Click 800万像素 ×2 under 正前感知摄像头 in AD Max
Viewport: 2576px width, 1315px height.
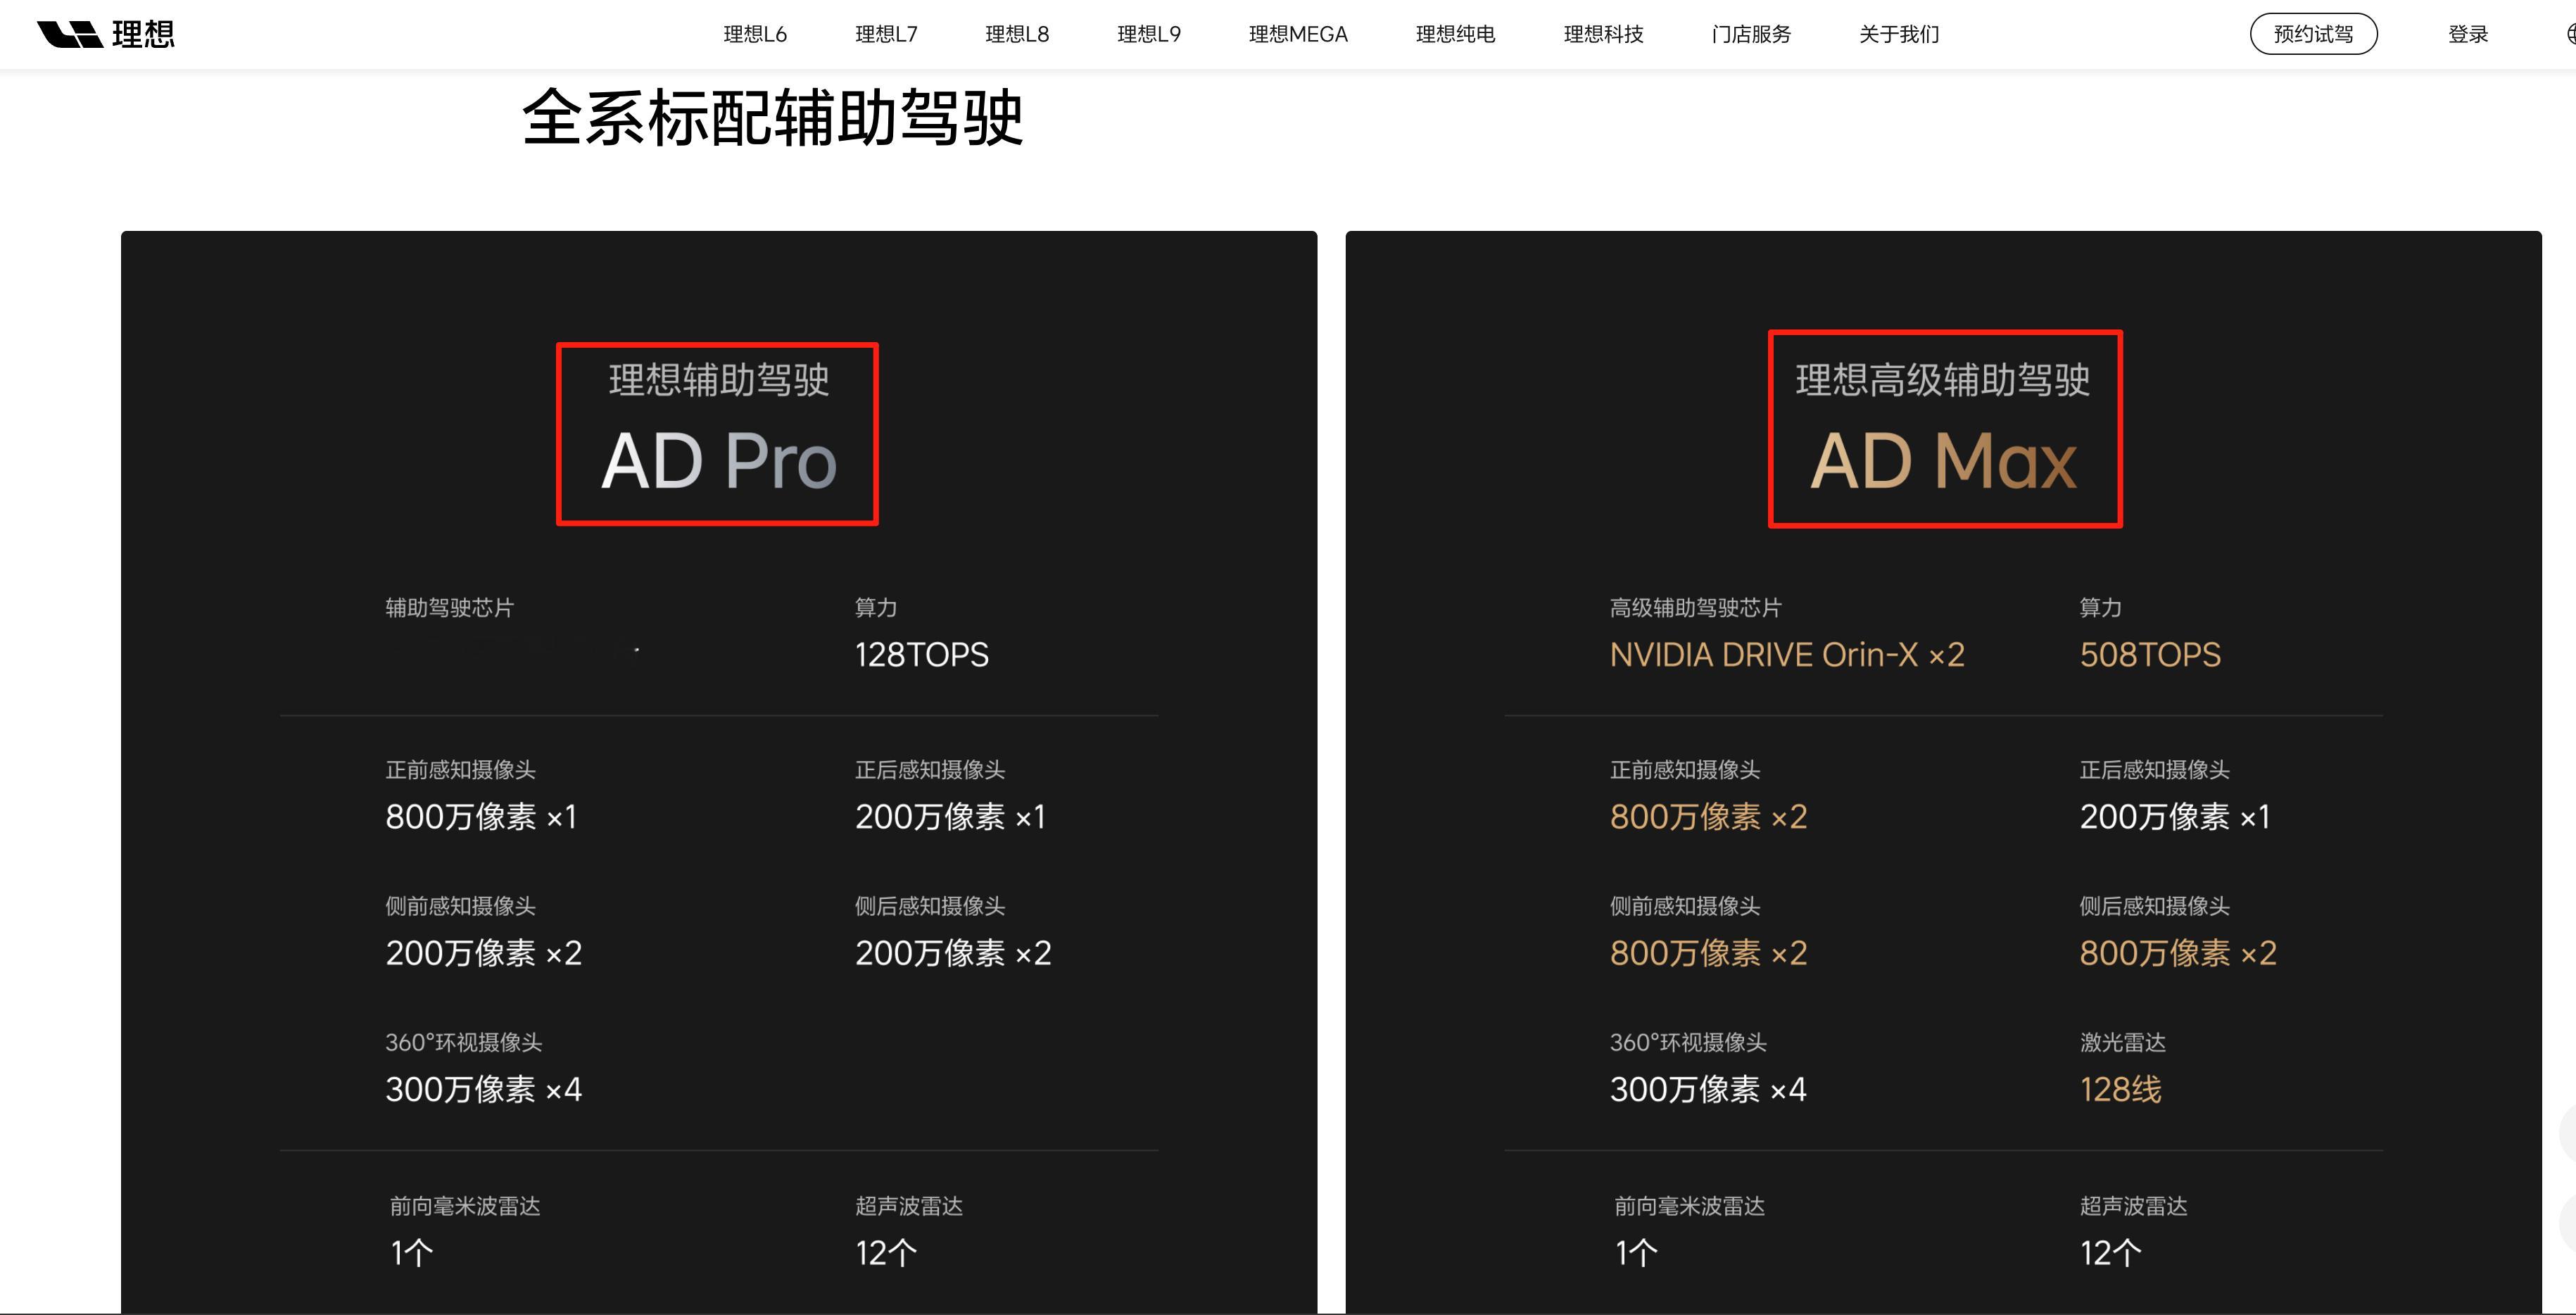(x=1708, y=817)
